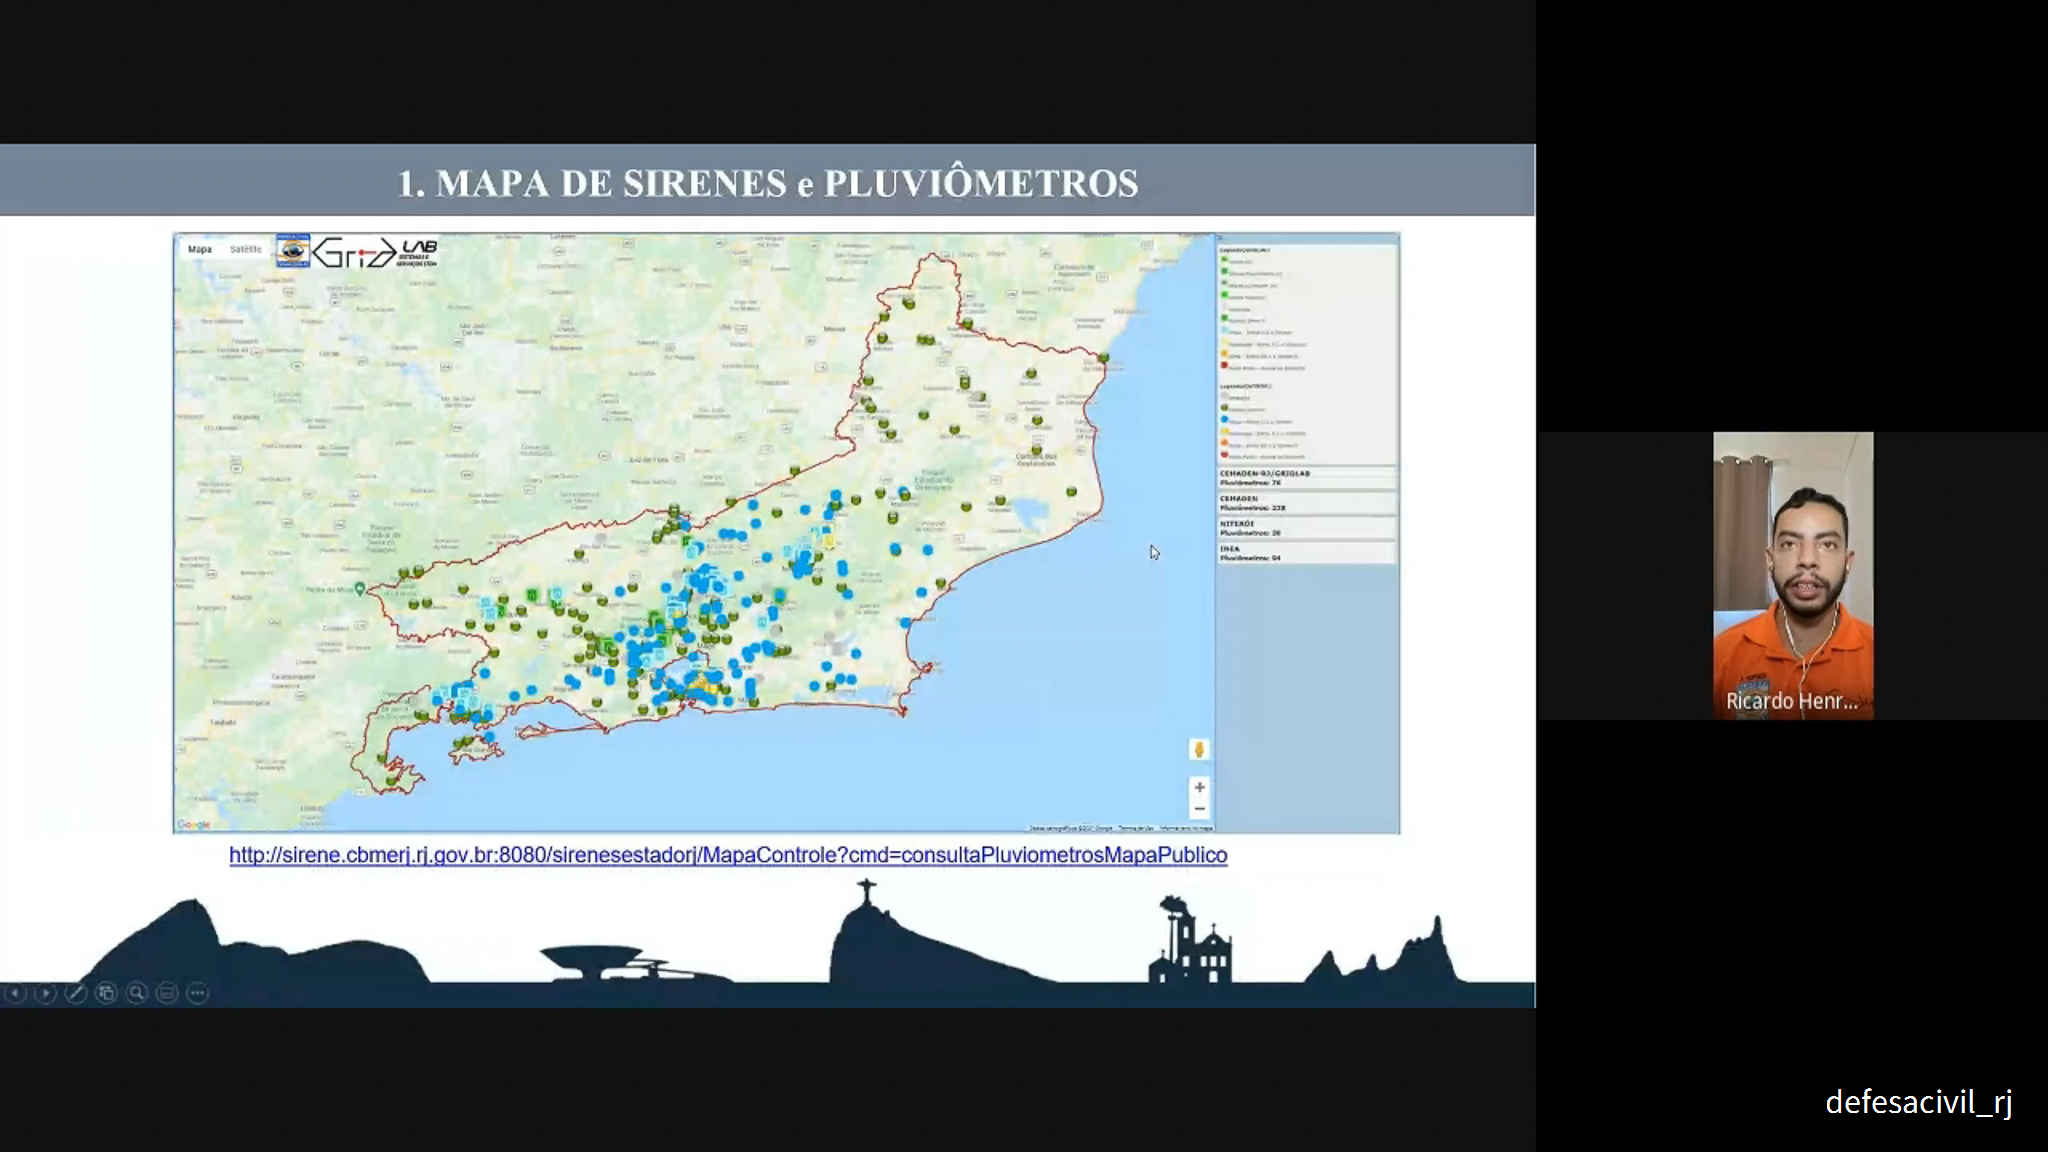Toggle subtitles icon in slideshow controls
This screenshot has height=1152, width=2048.
click(167, 993)
